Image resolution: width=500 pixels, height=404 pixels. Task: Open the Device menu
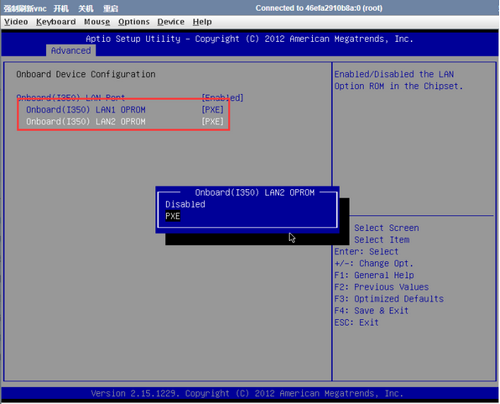(171, 22)
